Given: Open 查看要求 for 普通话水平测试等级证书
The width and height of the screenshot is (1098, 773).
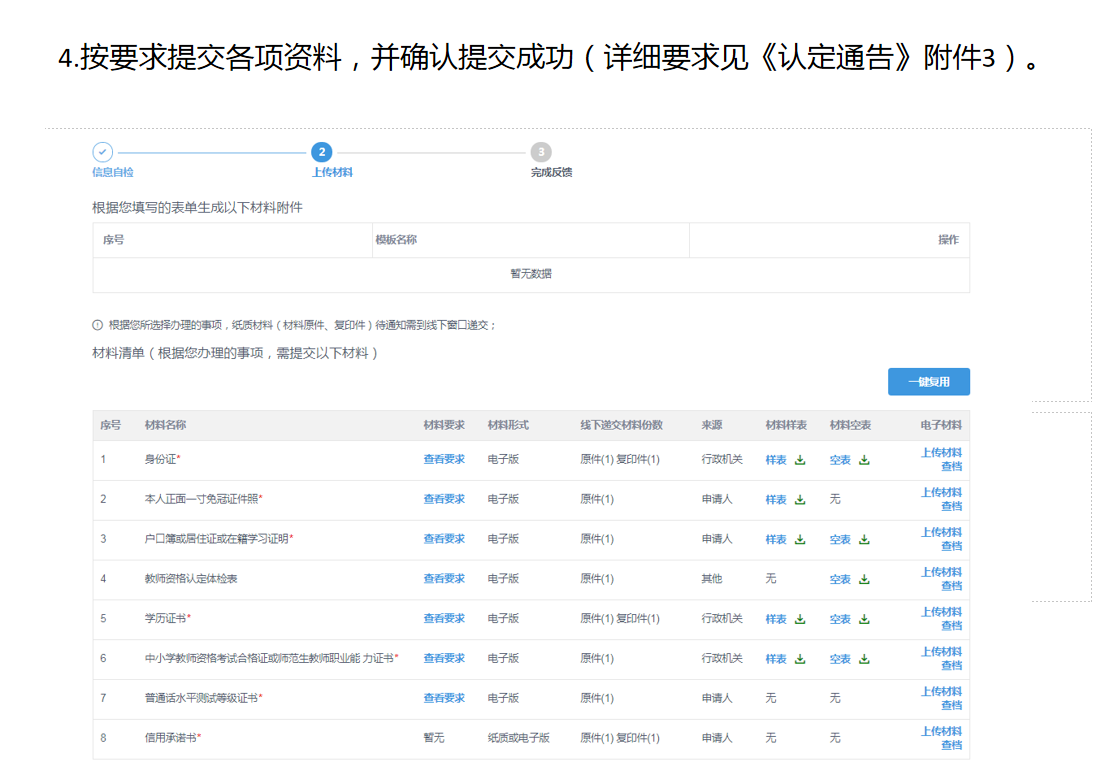Looking at the screenshot, I should point(444,698).
